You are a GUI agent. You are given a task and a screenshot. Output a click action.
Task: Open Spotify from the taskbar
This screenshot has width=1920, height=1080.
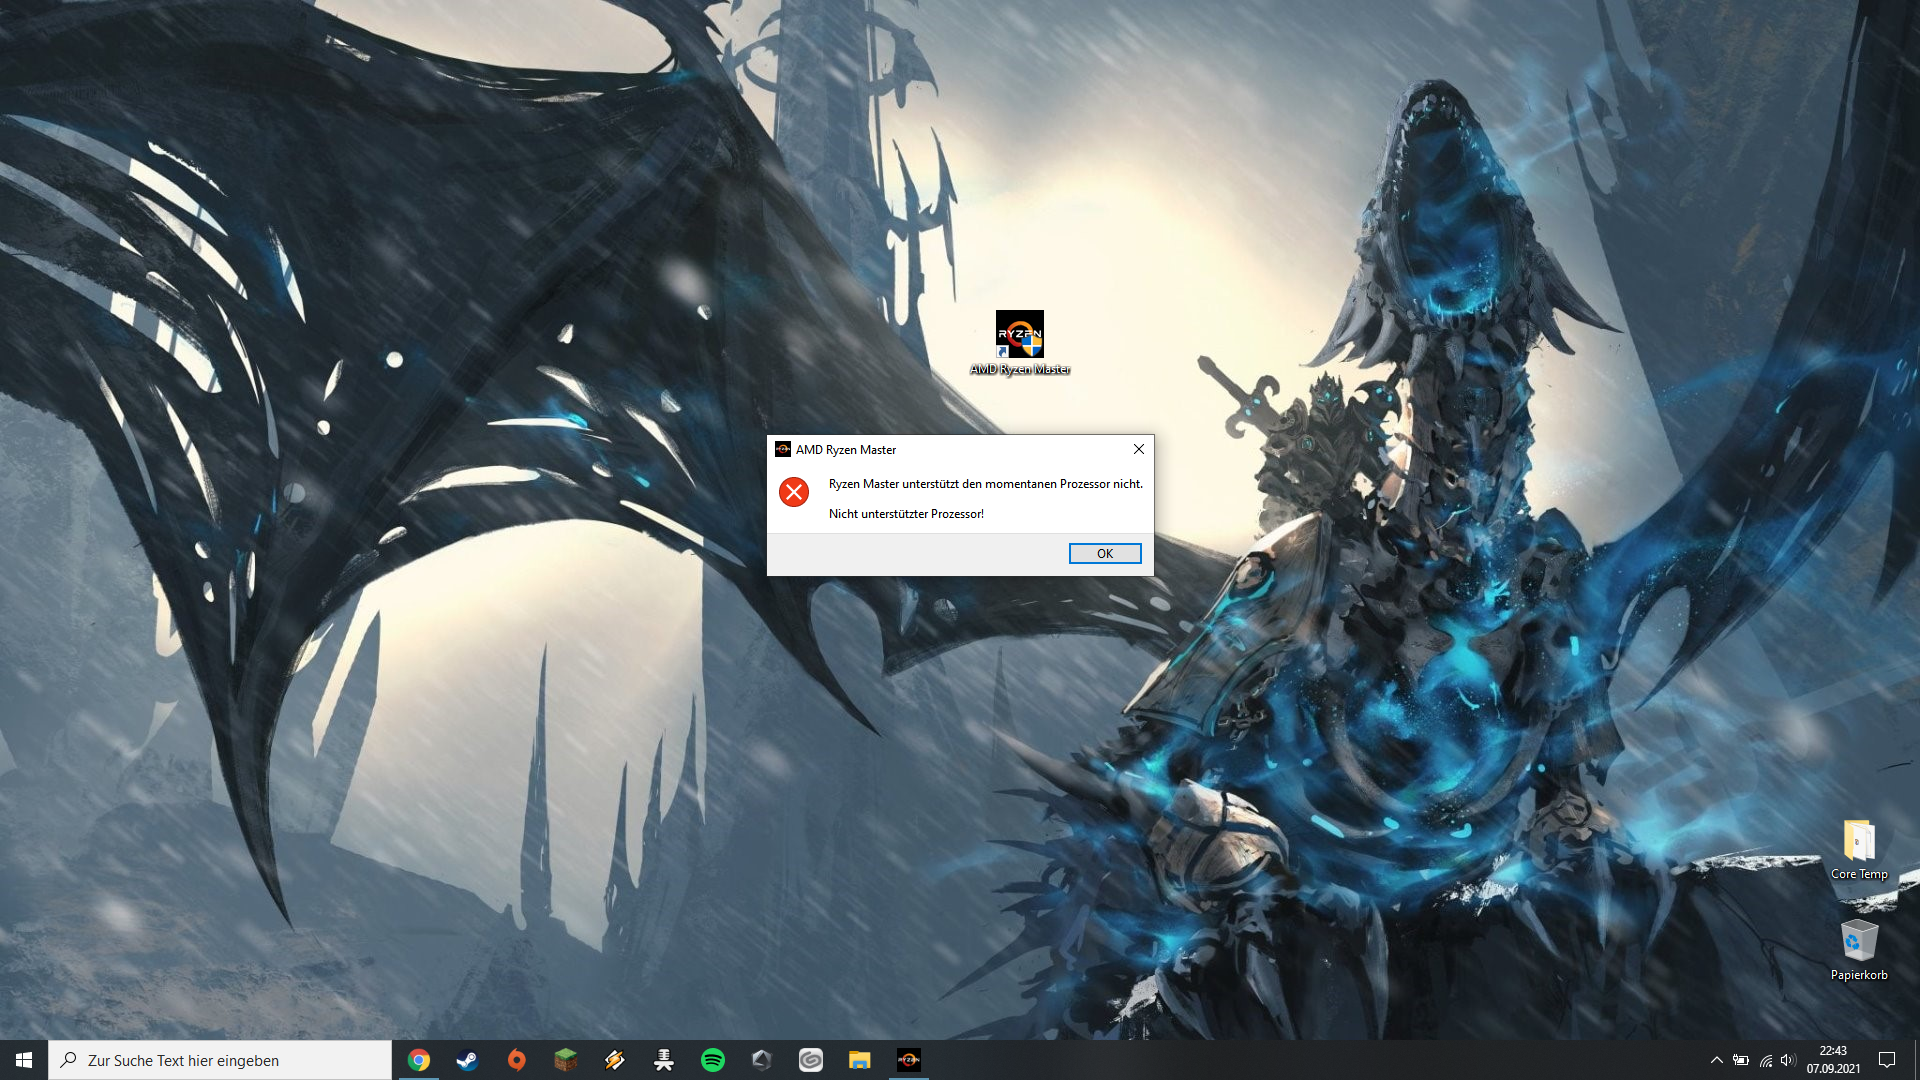coord(712,1060)
